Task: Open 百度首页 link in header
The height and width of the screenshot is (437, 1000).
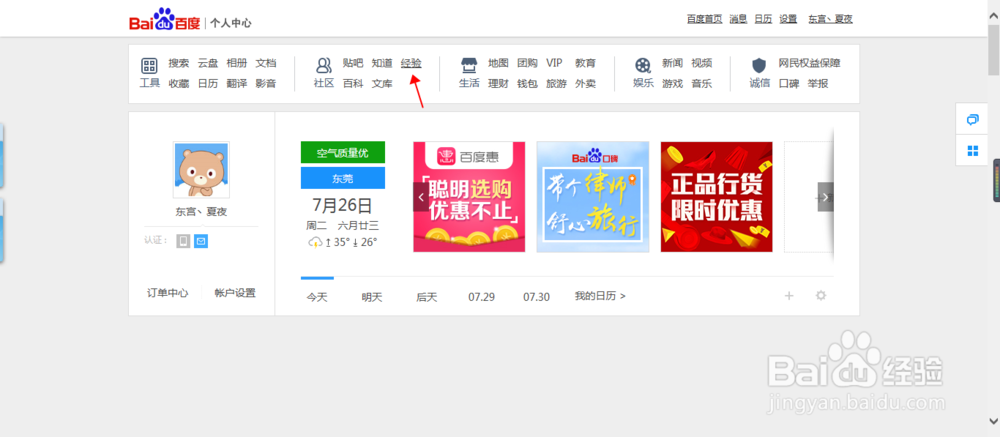Action: (705, 19)
